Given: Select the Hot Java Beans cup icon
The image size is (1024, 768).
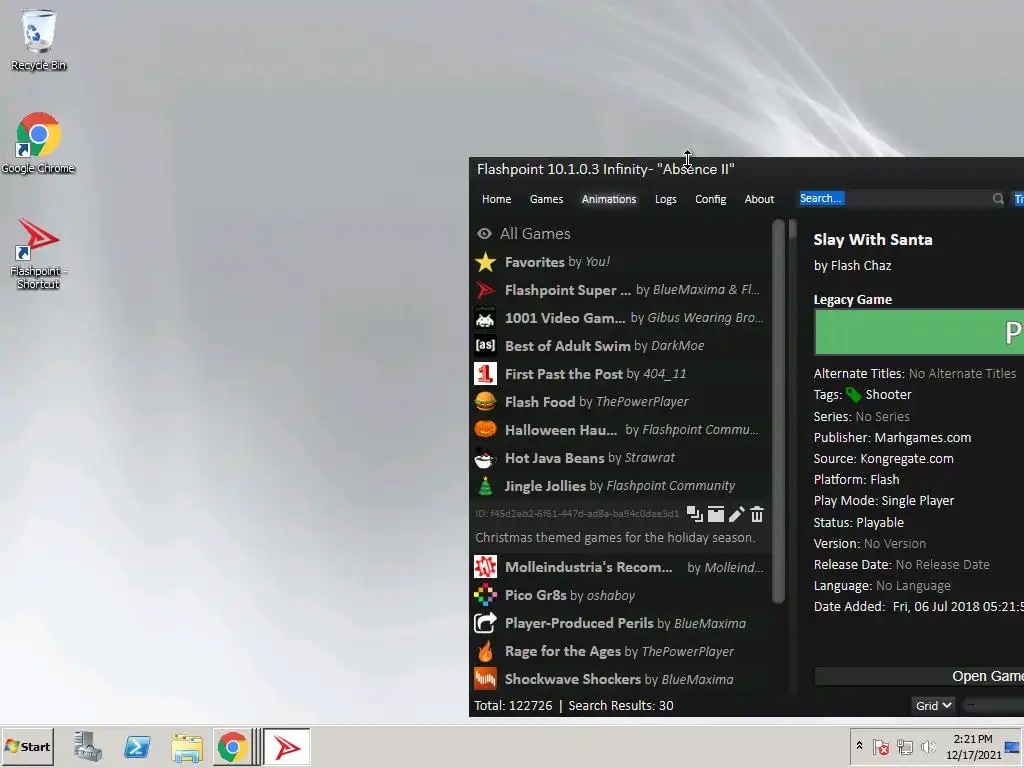Looking at the screenshot, I should click(x=485, y=458).
